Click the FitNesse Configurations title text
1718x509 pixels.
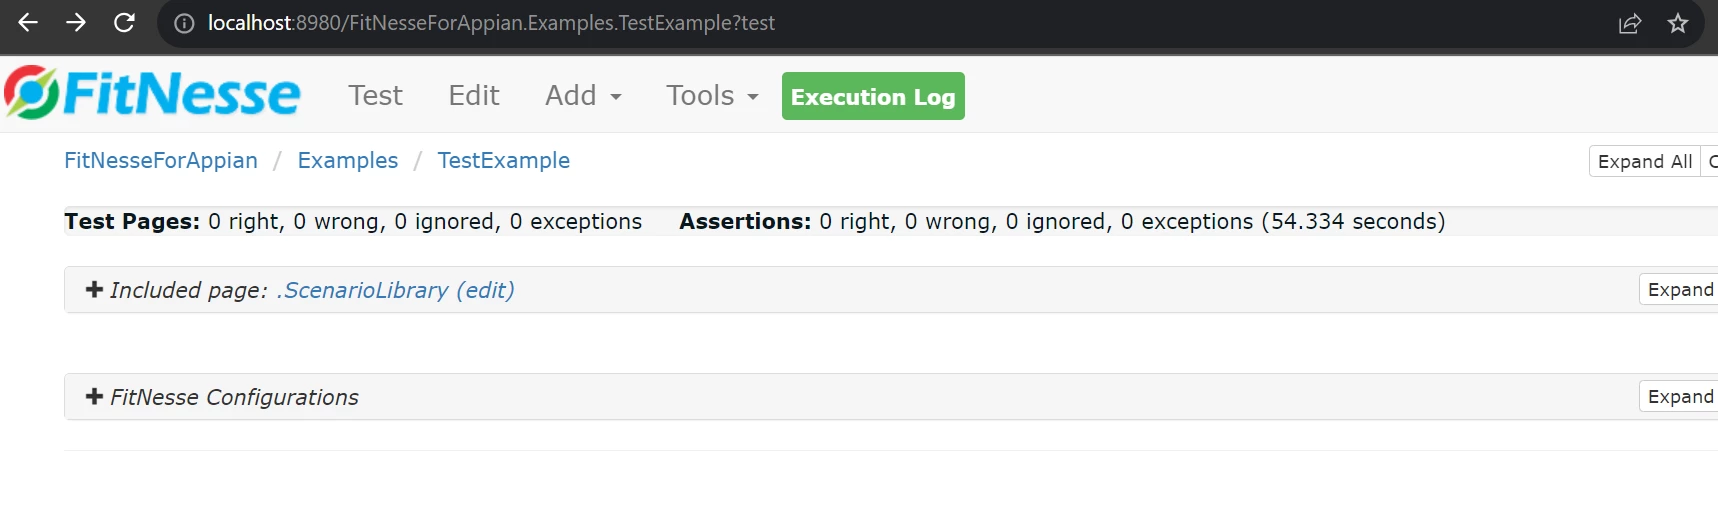234,397
